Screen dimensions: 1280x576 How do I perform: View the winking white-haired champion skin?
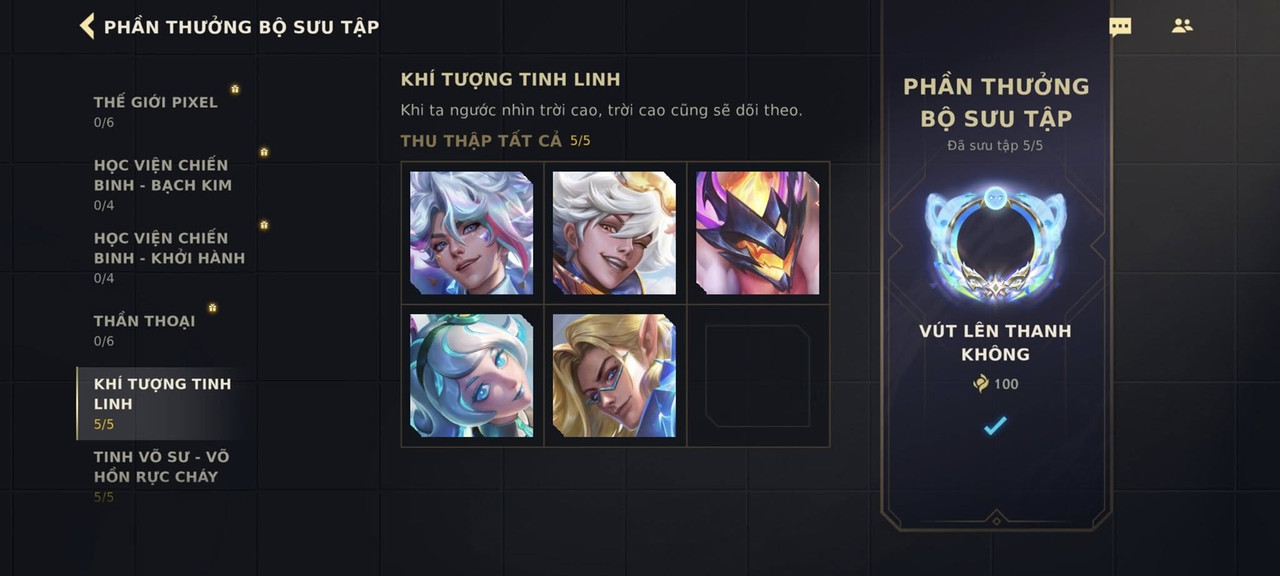pos(615,233)
